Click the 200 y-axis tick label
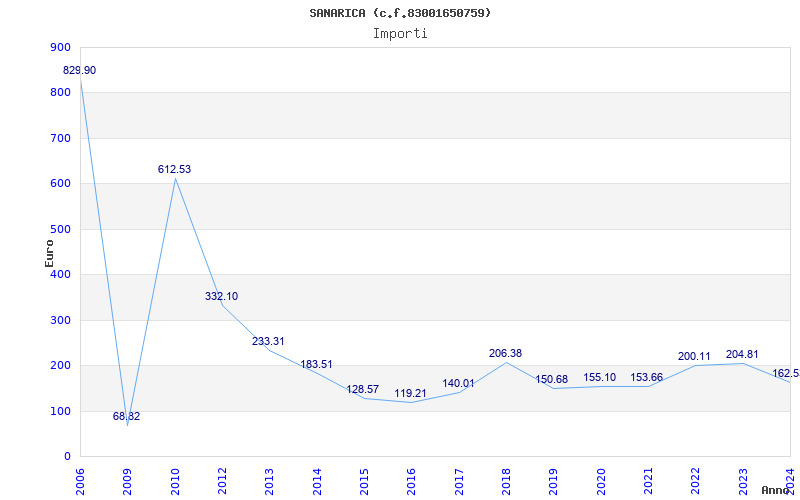Screen dimensions: 800x500 (x=60, y=366)
